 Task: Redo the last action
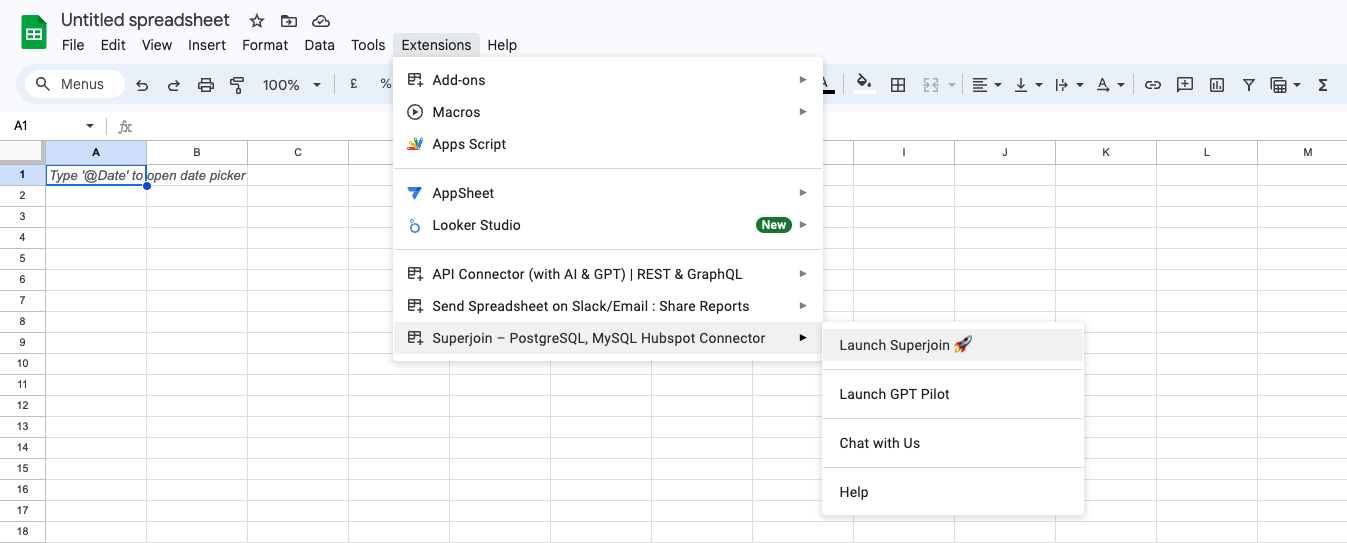click(x=174, y=85)
